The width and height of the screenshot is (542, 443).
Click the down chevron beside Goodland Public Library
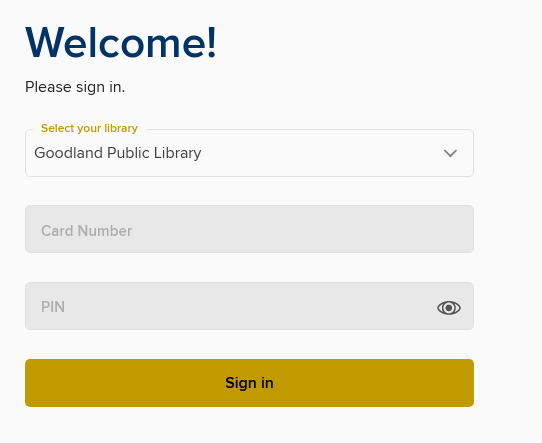tap(450, 153)
